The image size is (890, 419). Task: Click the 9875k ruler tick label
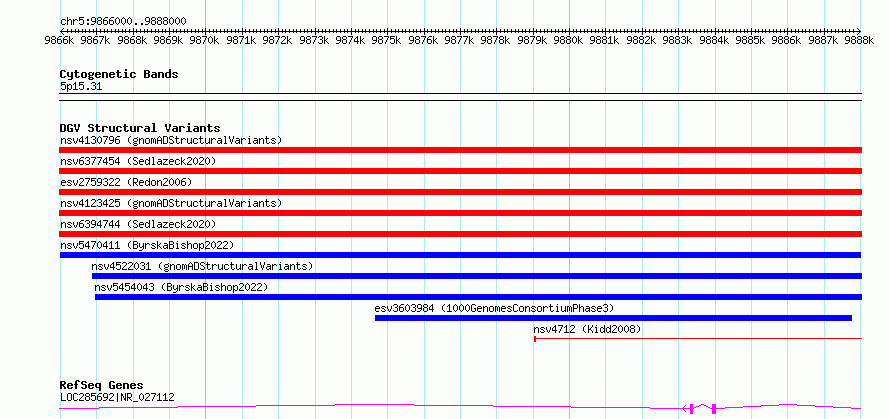(x=388, y=40)
